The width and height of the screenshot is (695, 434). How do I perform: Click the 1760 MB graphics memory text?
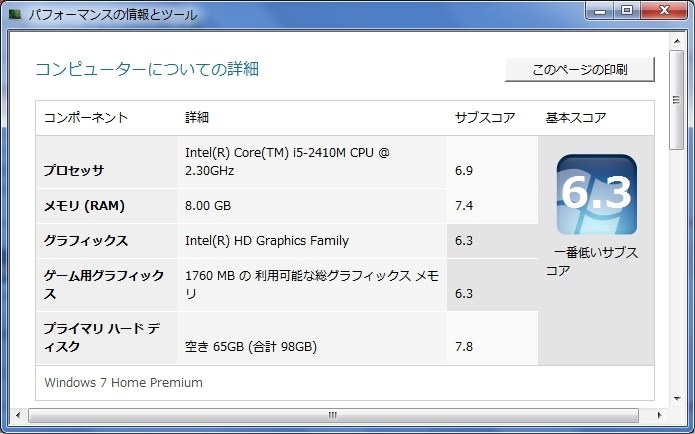(x=312, y=285)
